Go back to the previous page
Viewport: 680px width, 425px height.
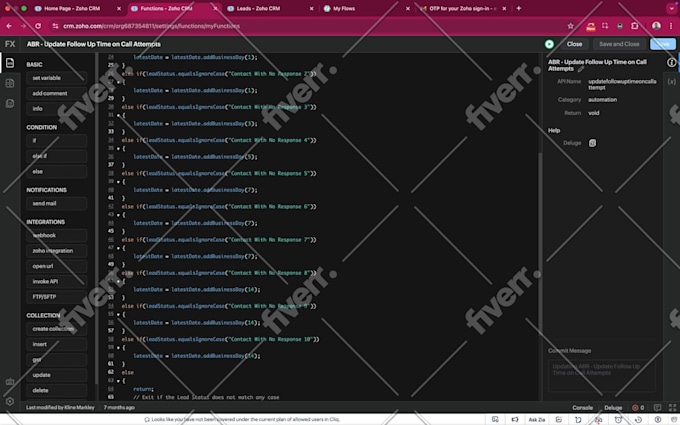point(9,26)
